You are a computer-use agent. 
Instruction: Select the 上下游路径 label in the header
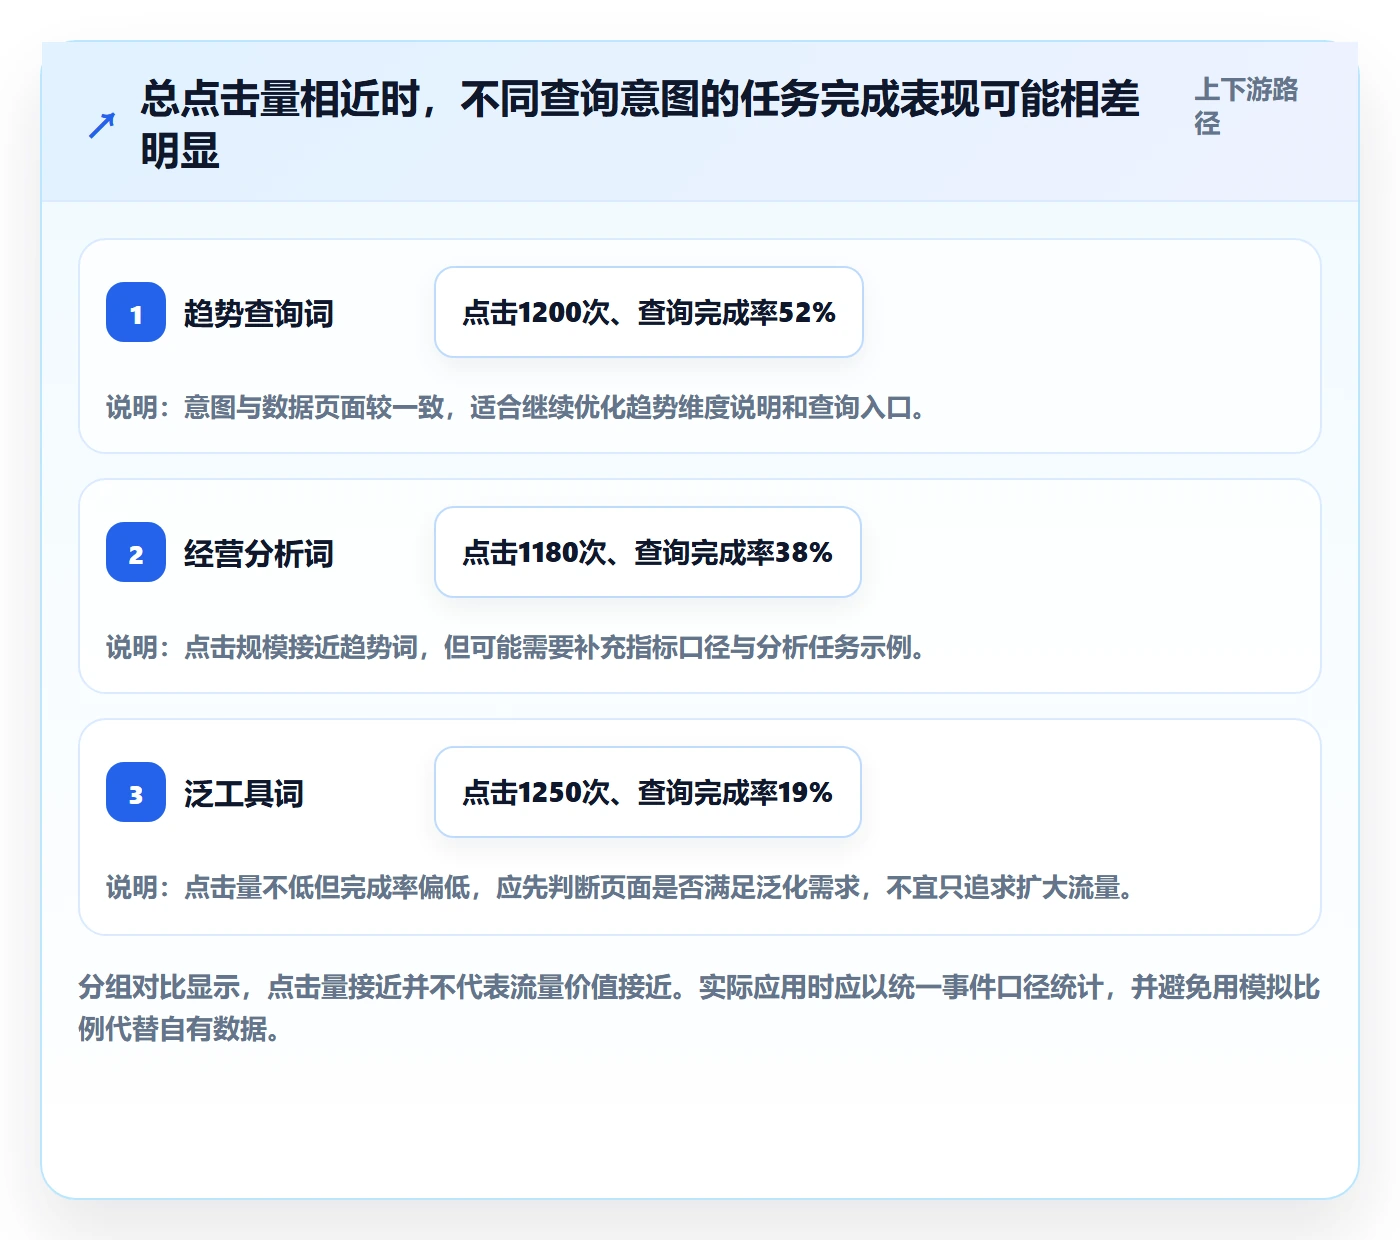click(1246, 106)
